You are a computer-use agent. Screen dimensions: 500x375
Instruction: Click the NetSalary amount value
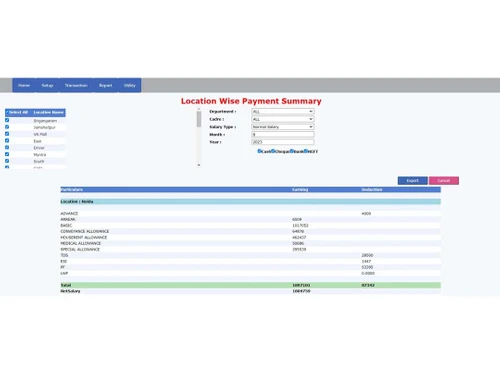point(301,291)
